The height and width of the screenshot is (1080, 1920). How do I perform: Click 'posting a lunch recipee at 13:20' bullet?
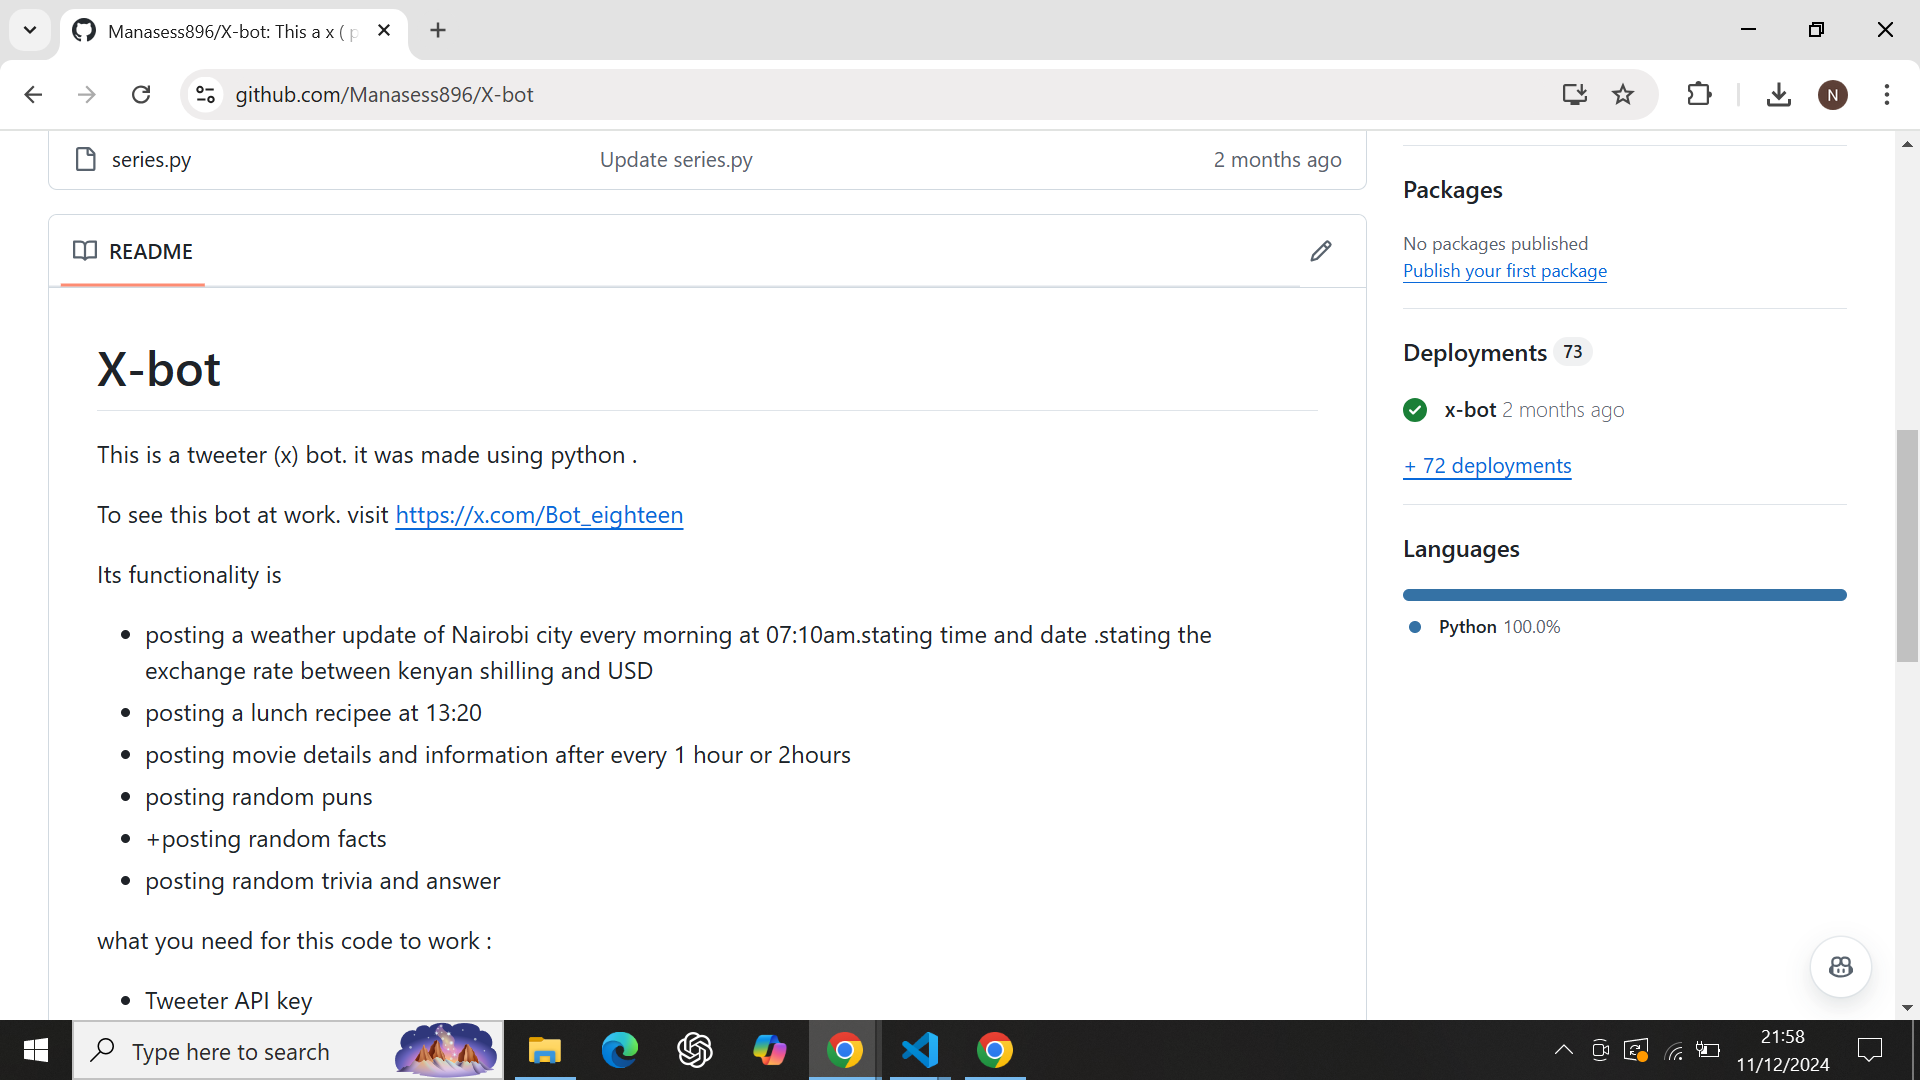point(313,713)
